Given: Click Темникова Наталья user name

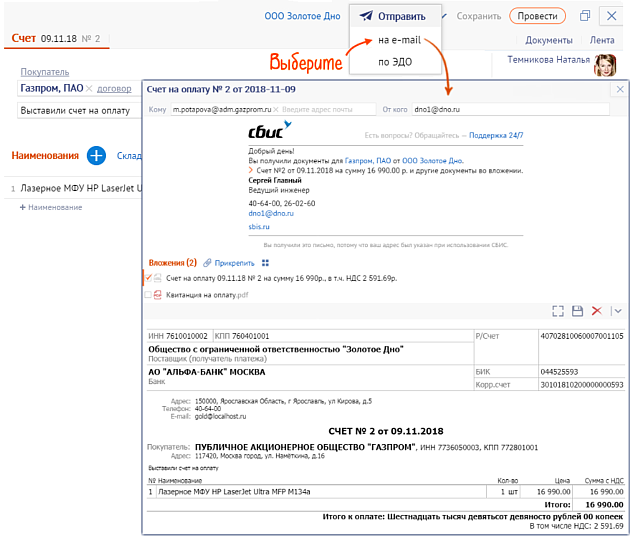Looking at the screenshot, I should (x=548, y=59).
